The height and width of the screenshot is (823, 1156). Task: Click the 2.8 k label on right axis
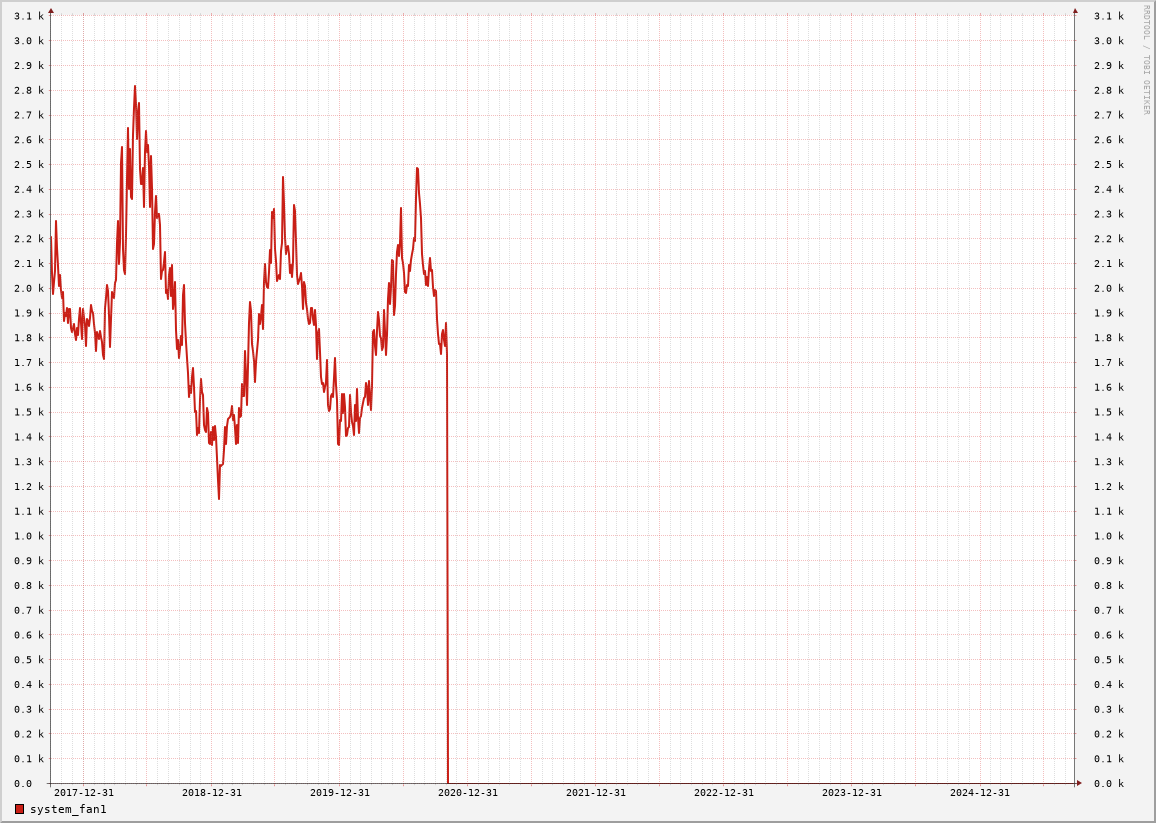point(1109,90)
